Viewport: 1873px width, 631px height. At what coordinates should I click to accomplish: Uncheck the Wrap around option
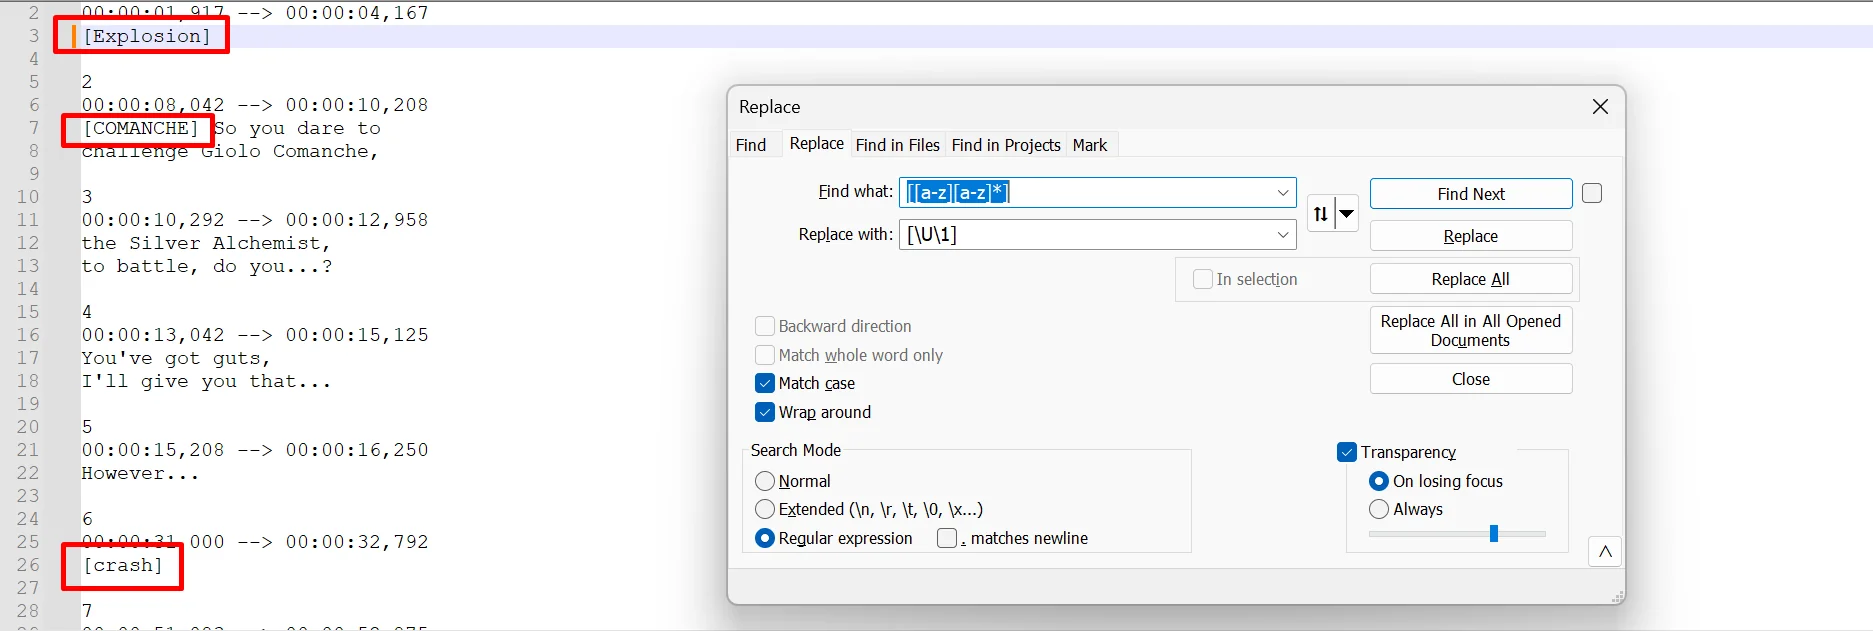pos(765,412)
